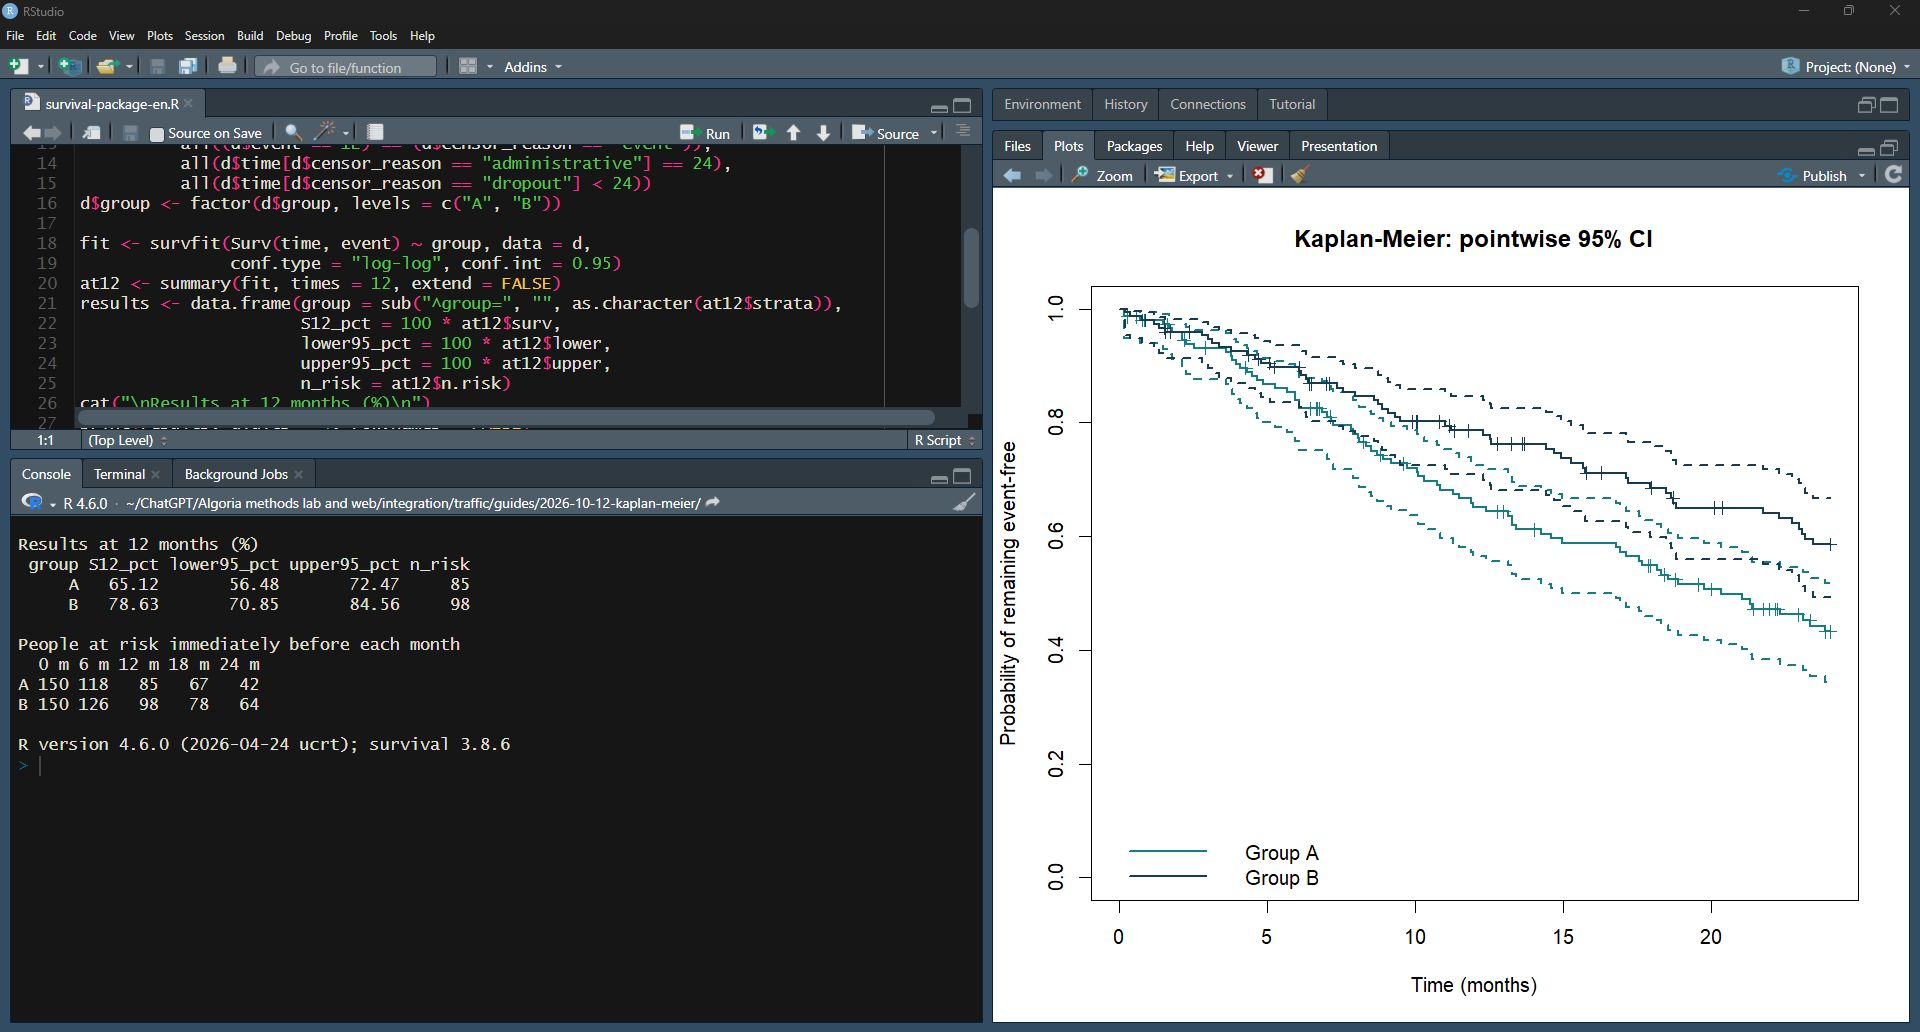Print the current file using the printer icon
This screenshot has height=1032, width=1920.
point(228,66)
